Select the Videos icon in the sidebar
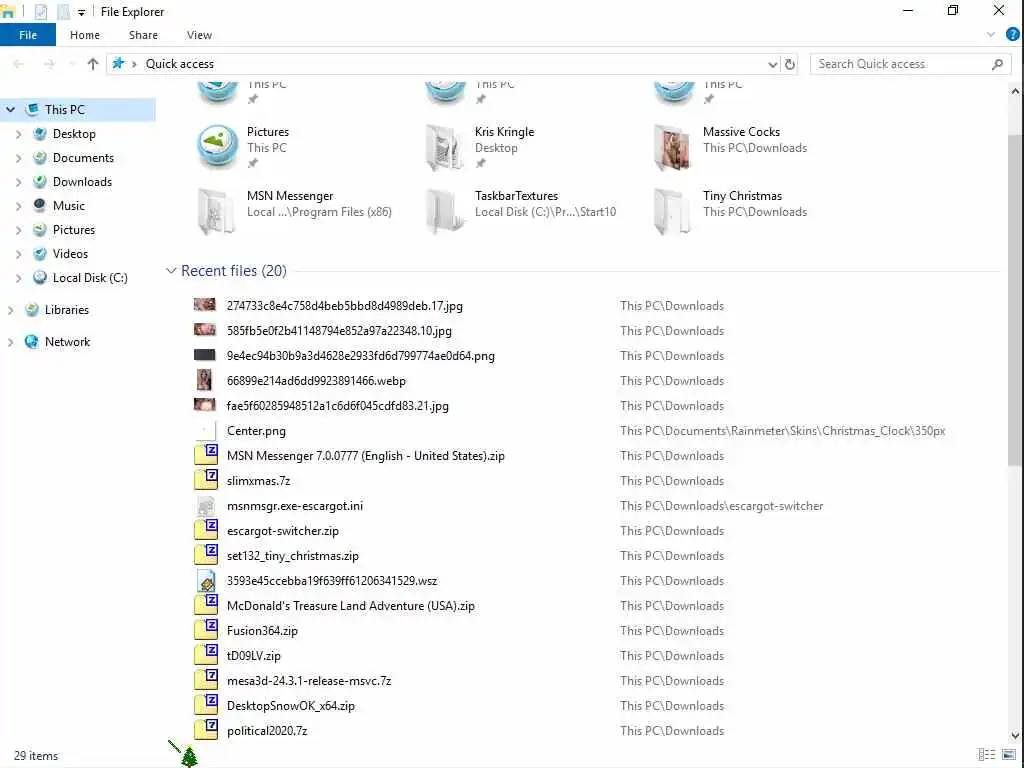This screenshot has width=1024, height=768. (40, 254)
